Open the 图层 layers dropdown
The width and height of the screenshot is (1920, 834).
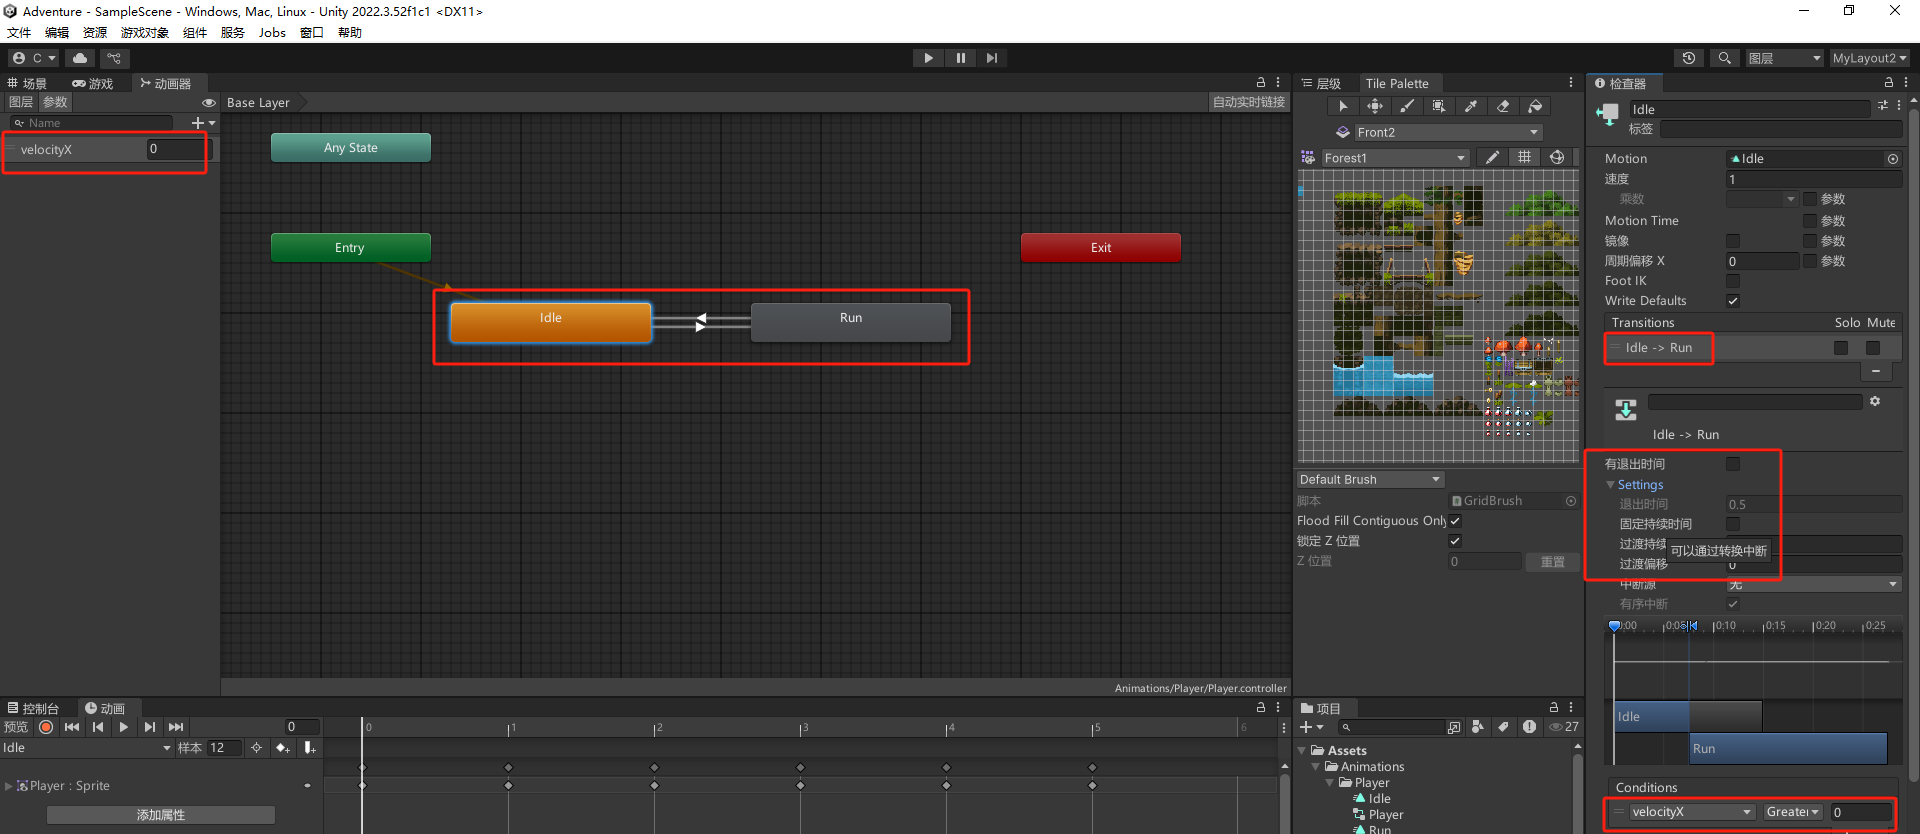[x=1785, y=58]
